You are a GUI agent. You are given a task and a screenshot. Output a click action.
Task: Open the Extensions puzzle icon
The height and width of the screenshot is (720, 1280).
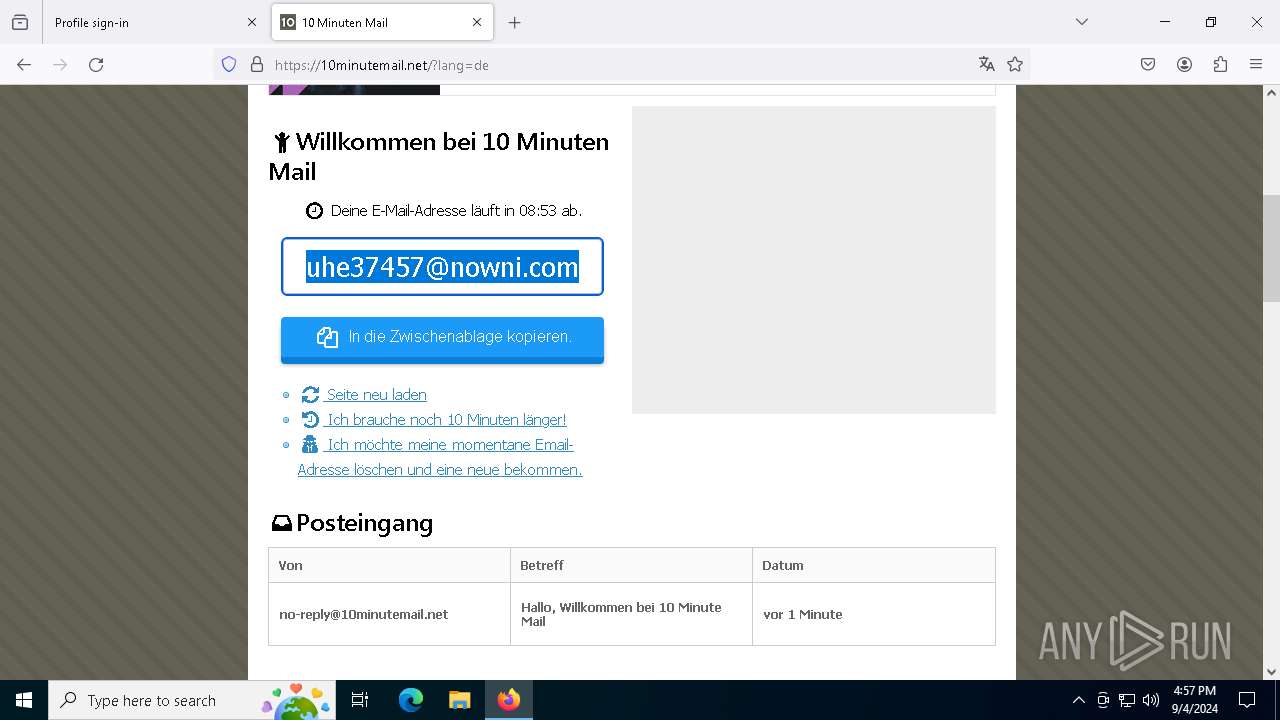pos(1220,64)
